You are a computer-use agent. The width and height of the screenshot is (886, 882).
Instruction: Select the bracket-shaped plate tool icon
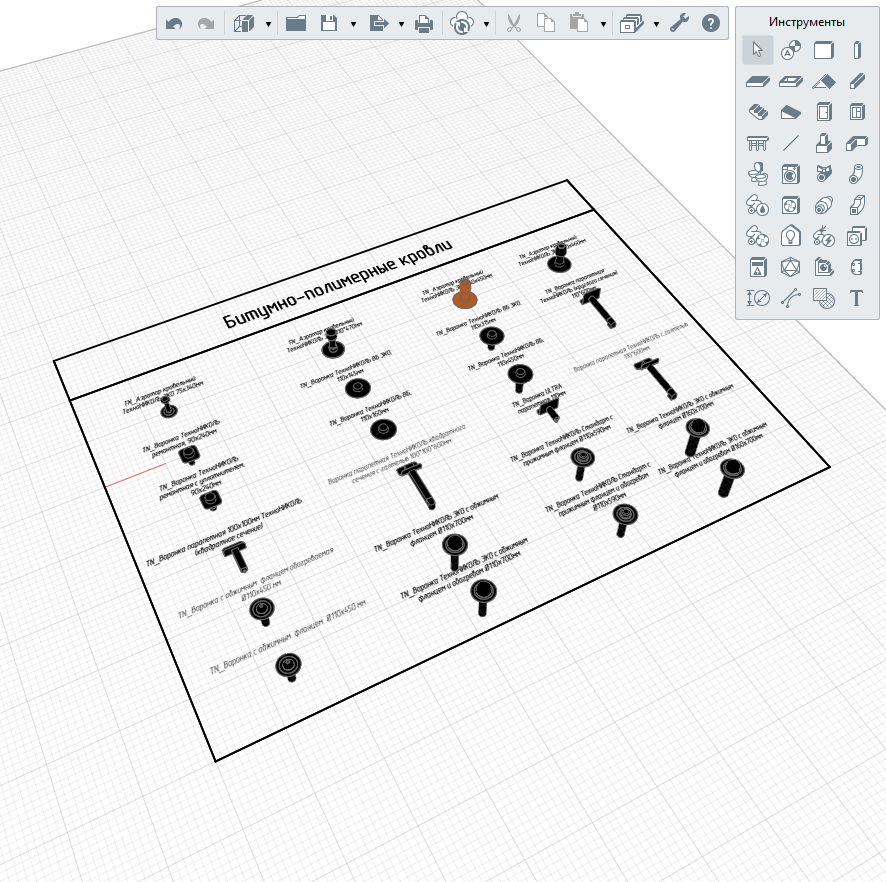click(857, 267)
